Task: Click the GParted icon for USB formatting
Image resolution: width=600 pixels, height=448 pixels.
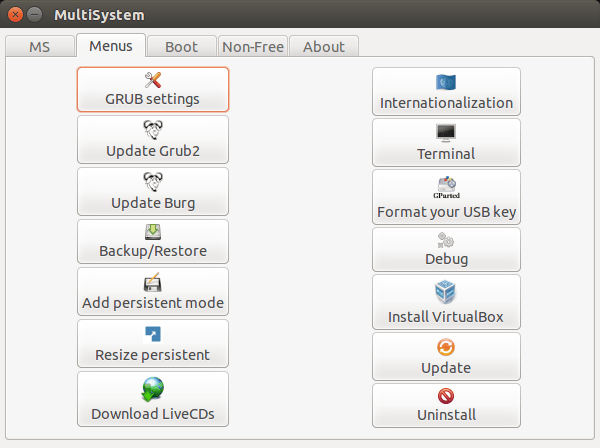Action: pyautogui.click(x=446, y=186)
